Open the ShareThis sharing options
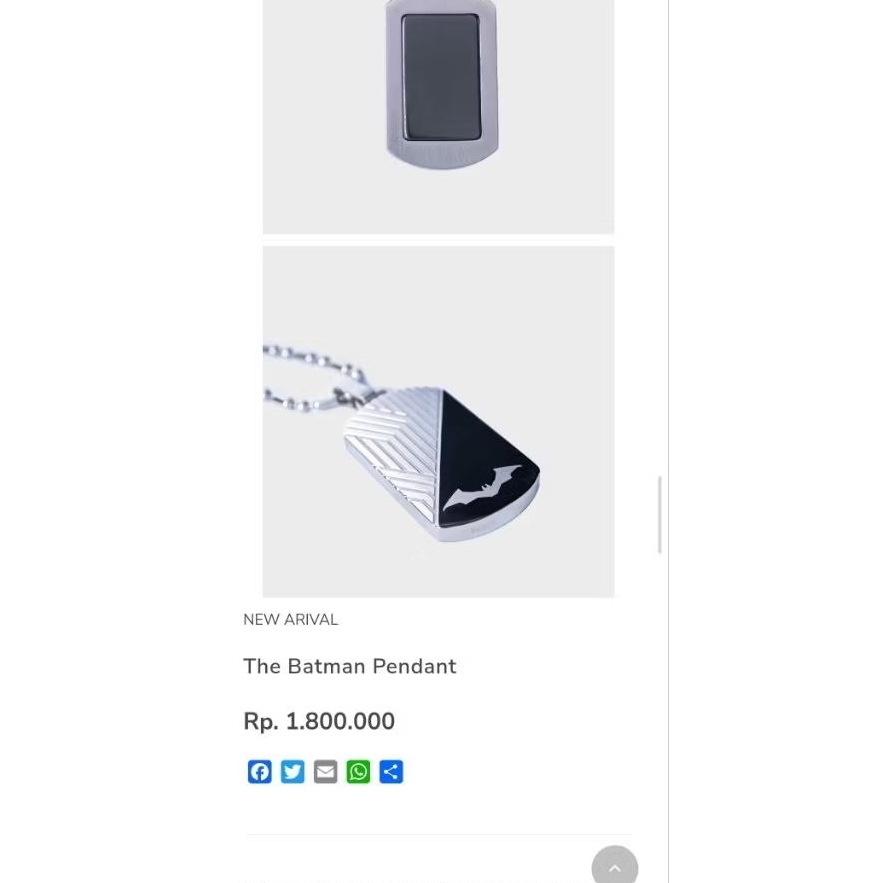883x883 pixels. point(391,771)
